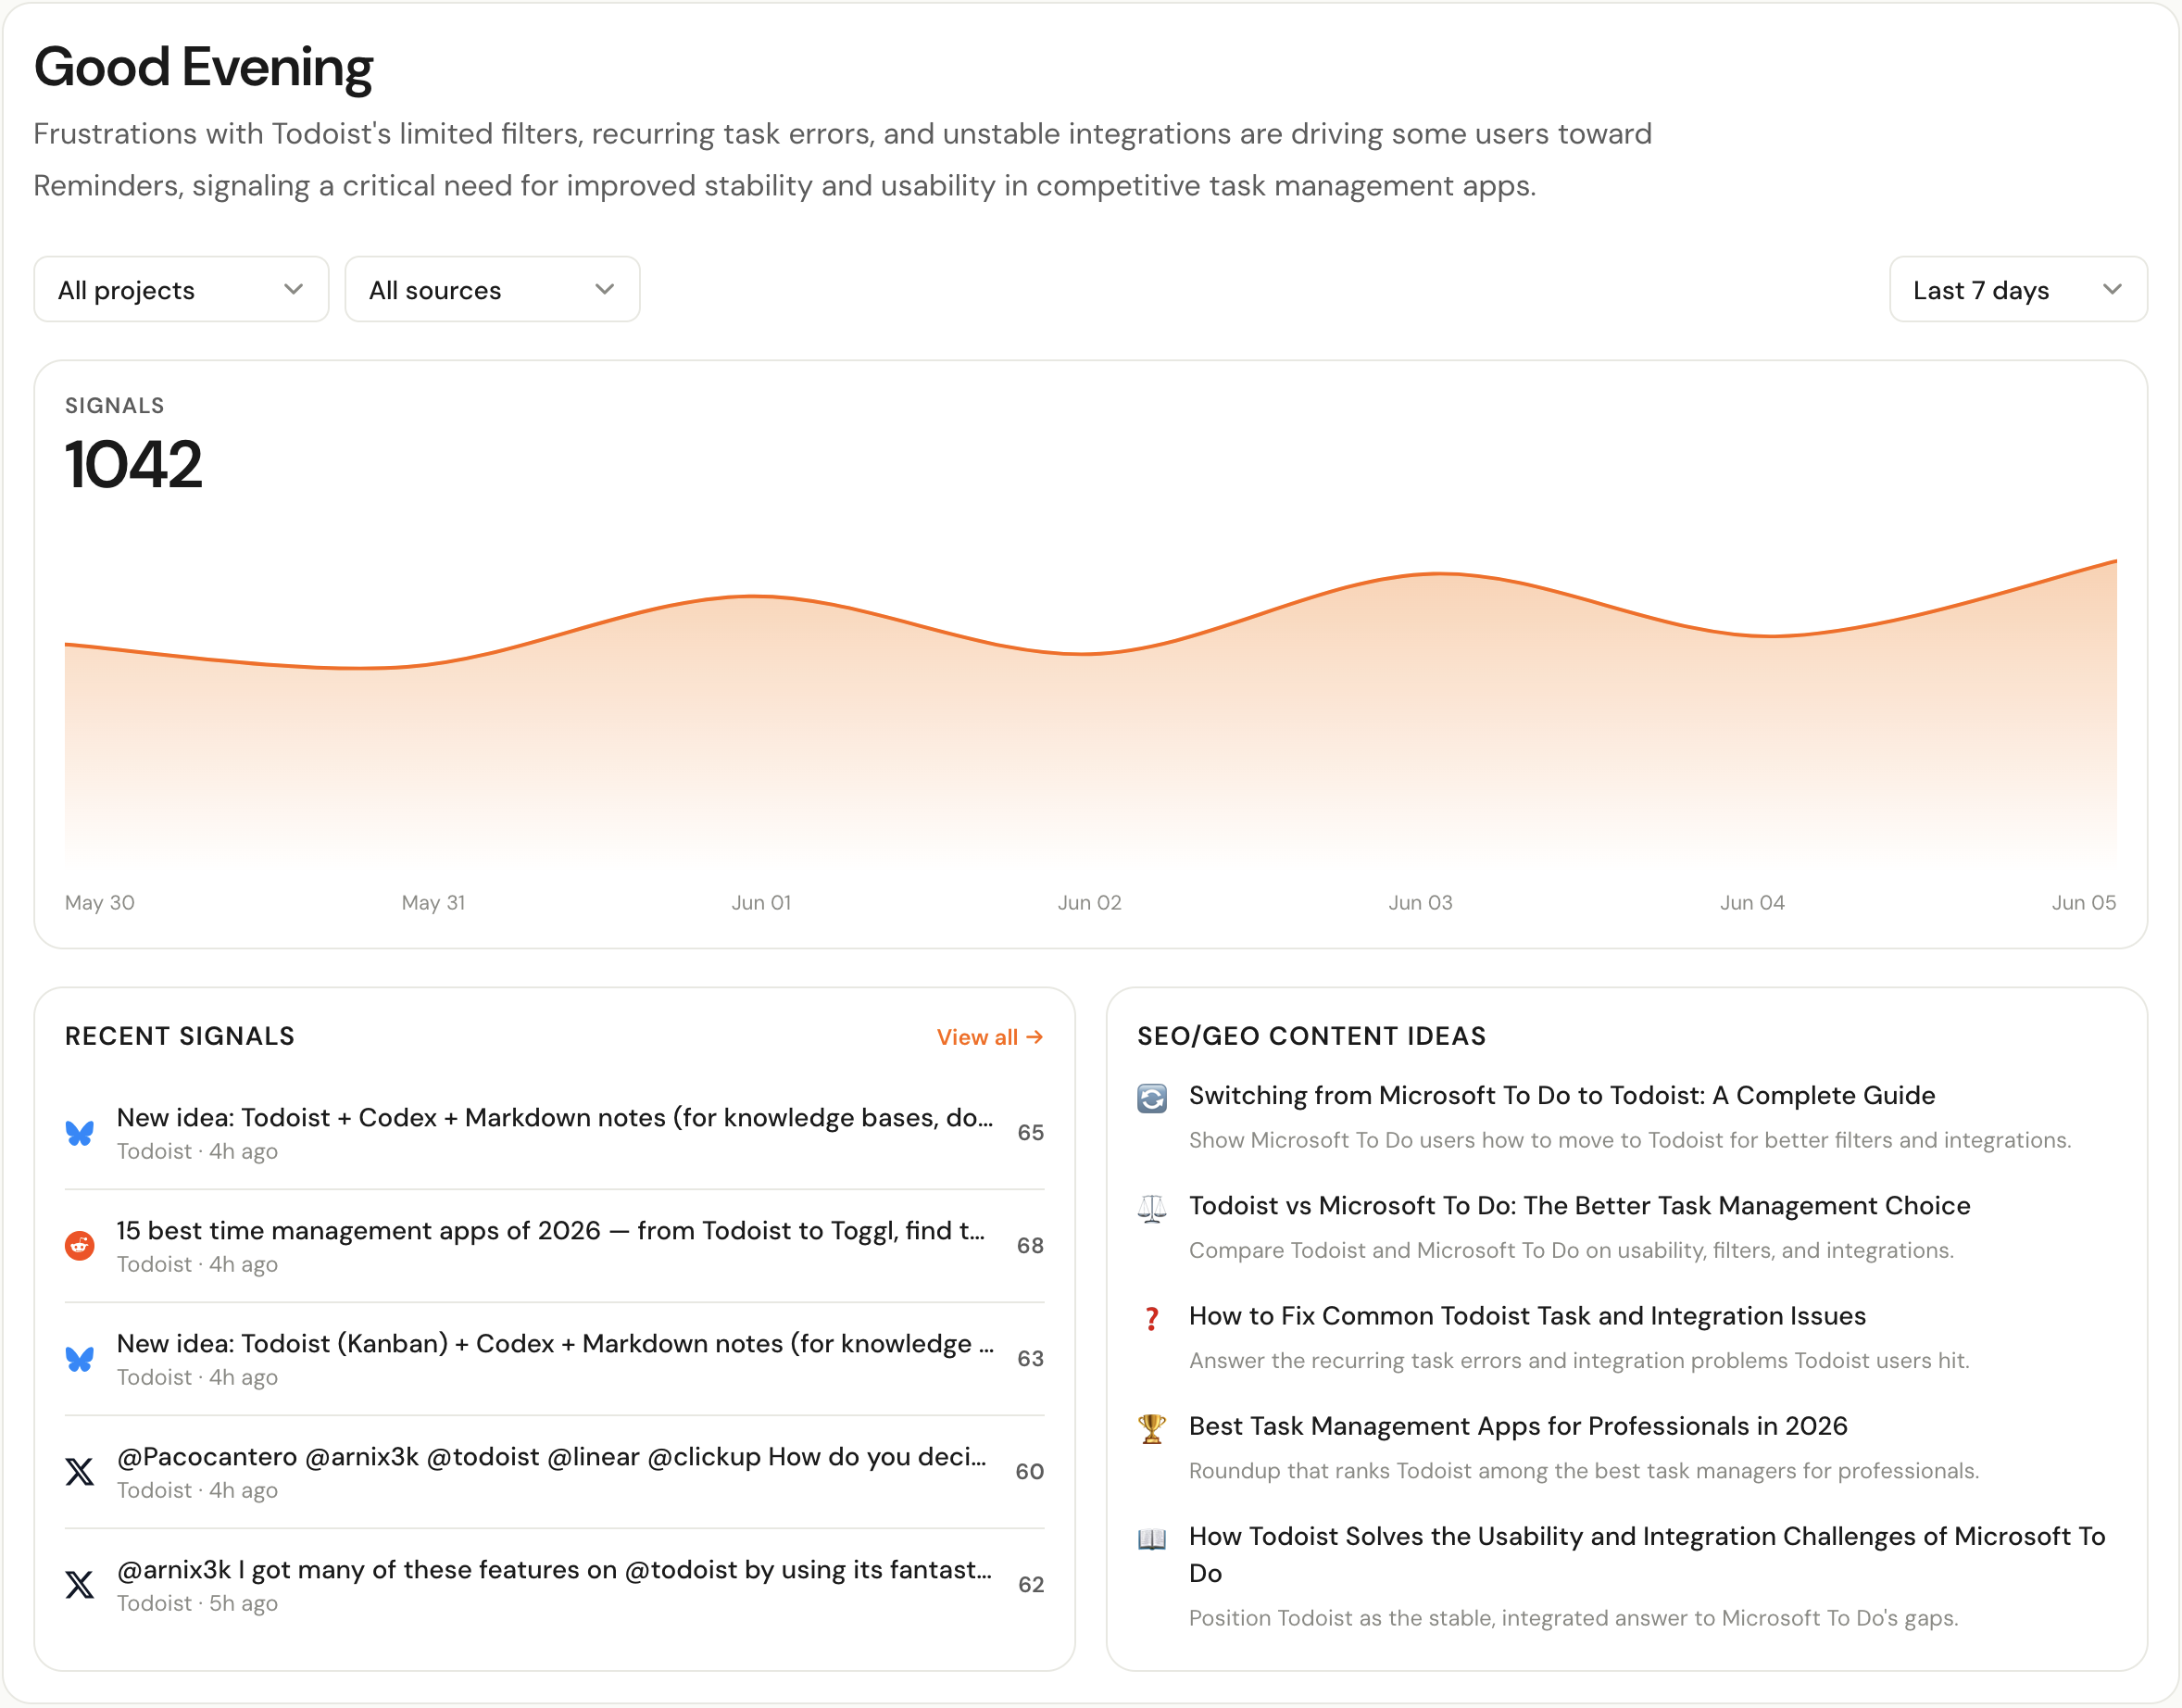This screenshot has width=2182, height=1708.
Task: Open idea 'Todoist vs Microsoft To Do: The Better Task Management Choice'
Action: [x=1579, y=1205]
